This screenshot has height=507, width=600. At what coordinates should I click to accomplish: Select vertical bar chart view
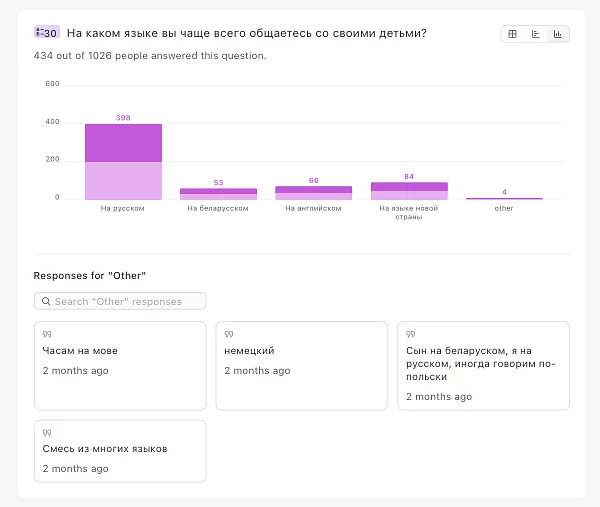coord(557,34)
